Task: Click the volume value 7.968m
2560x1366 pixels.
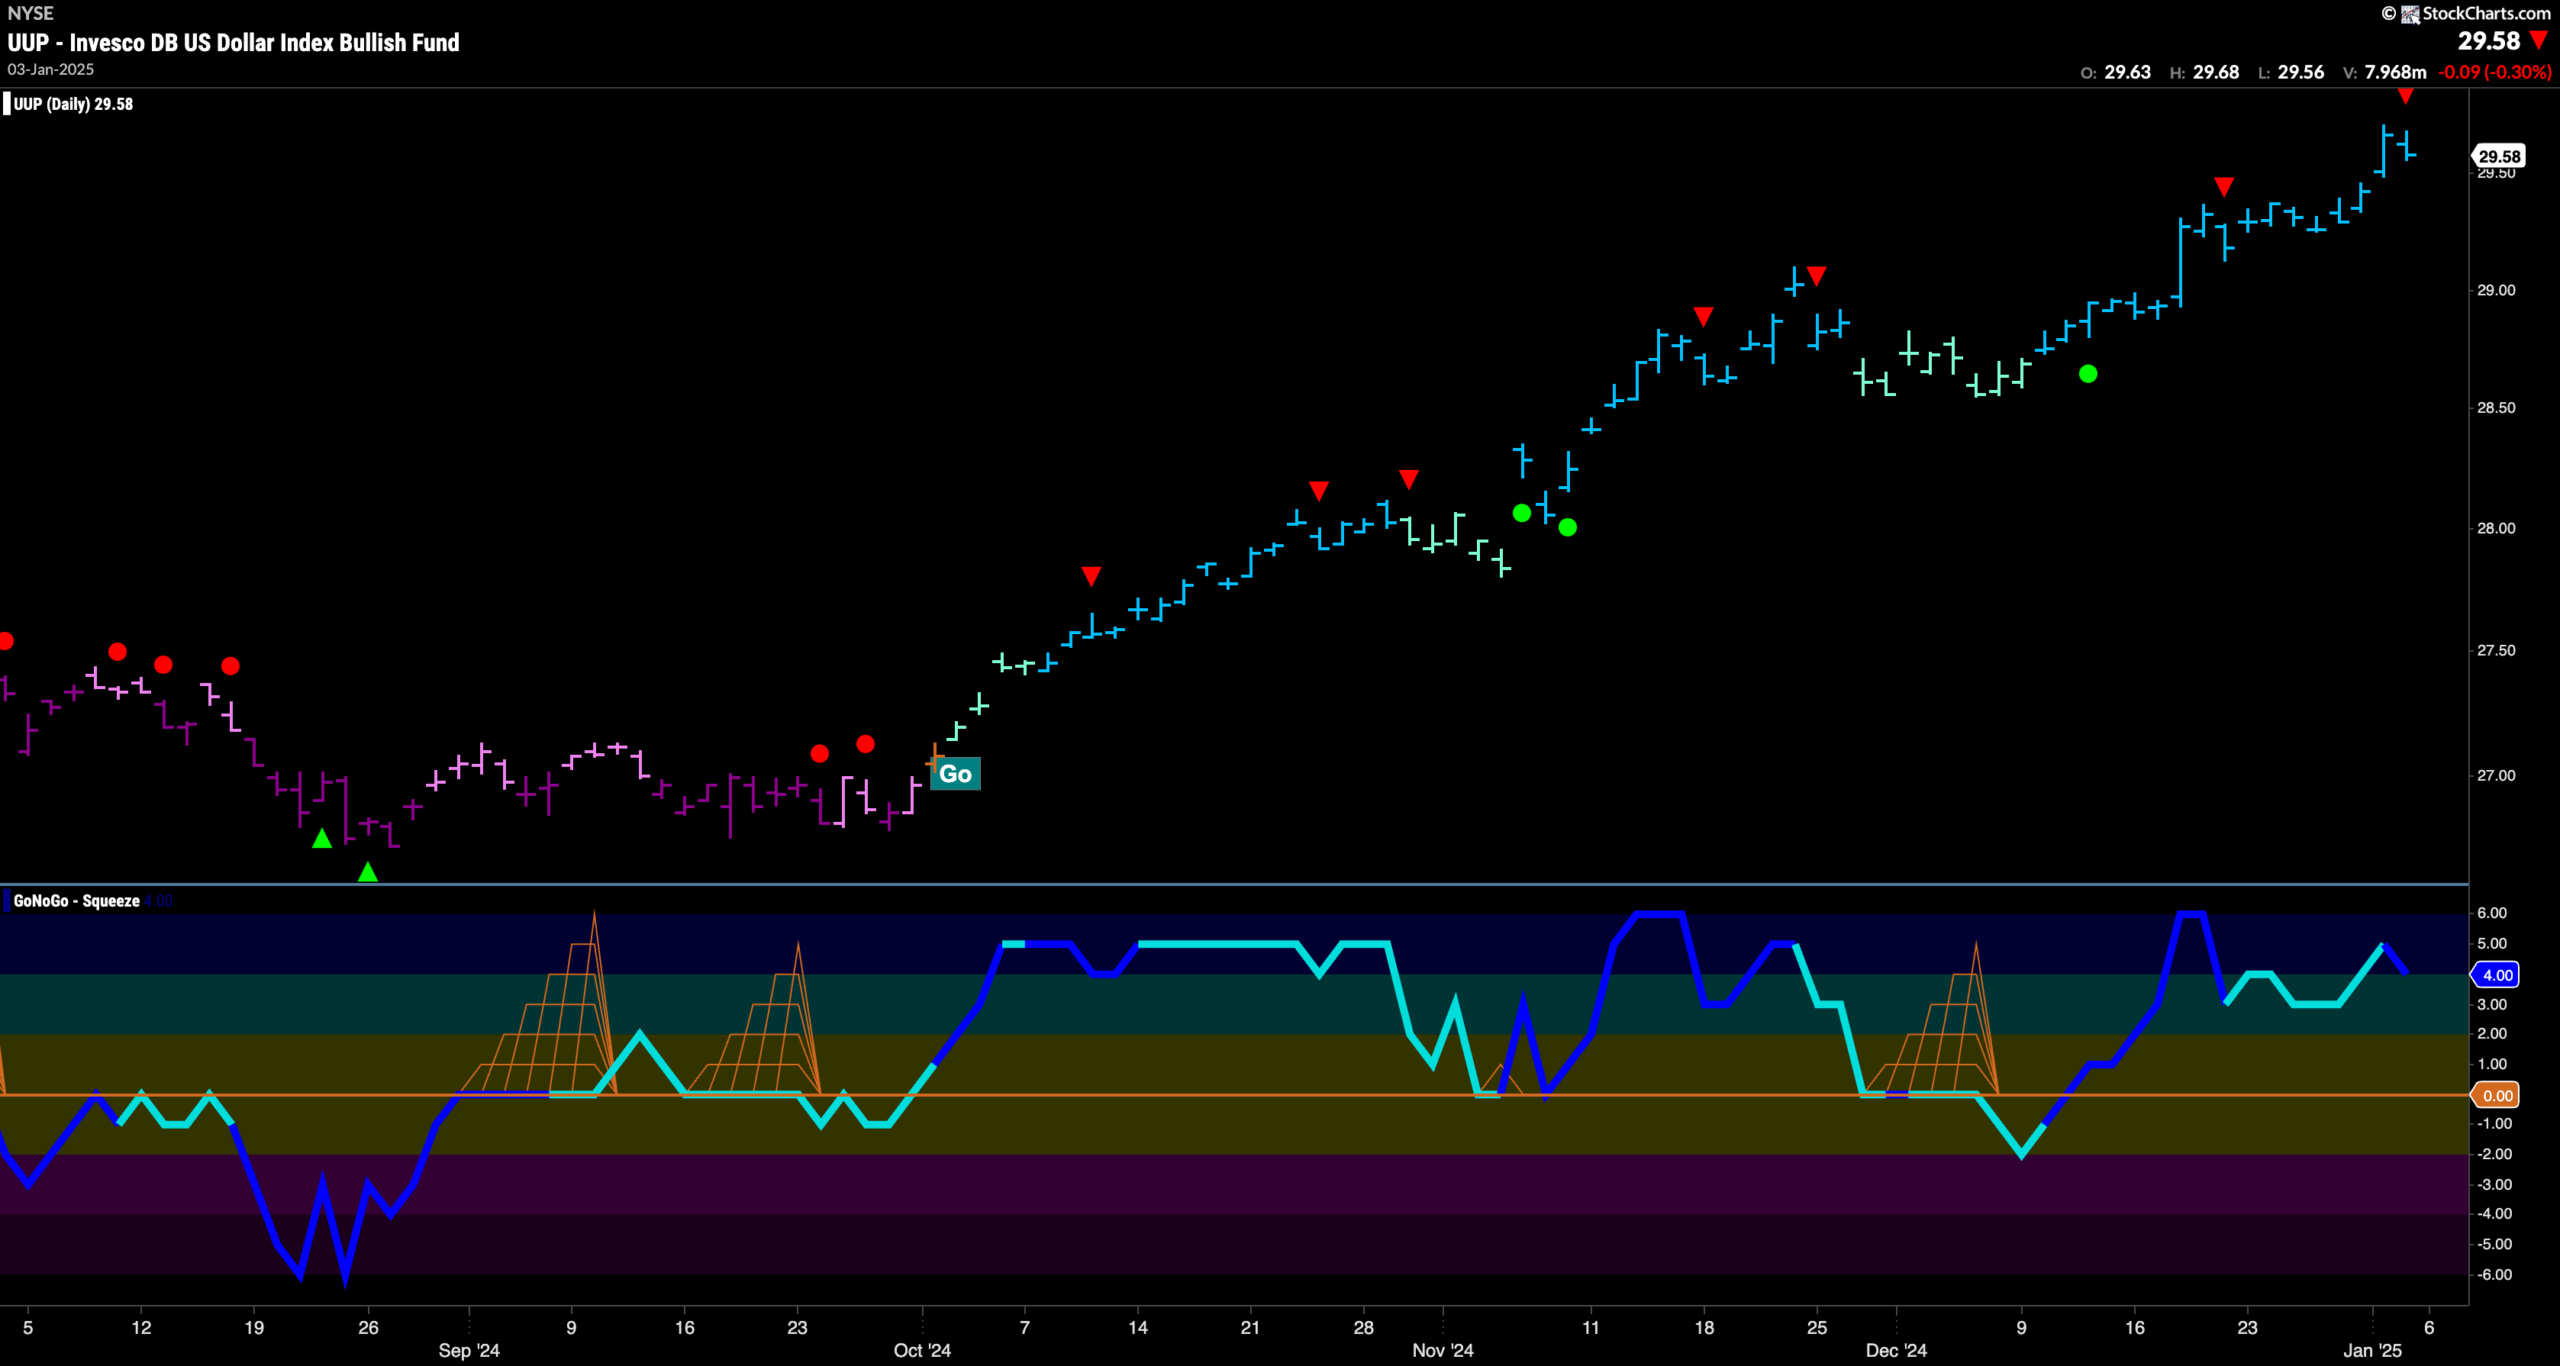Action: point(2395,72)
